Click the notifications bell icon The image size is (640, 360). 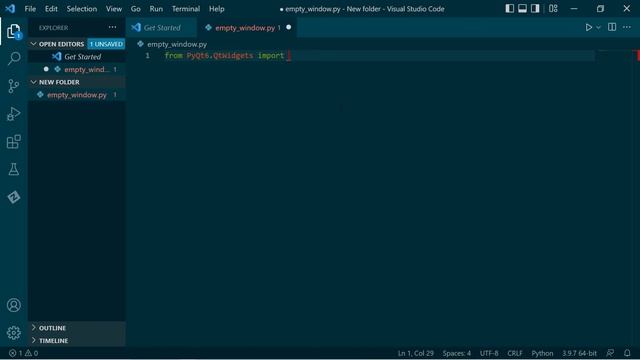(627, 353)
